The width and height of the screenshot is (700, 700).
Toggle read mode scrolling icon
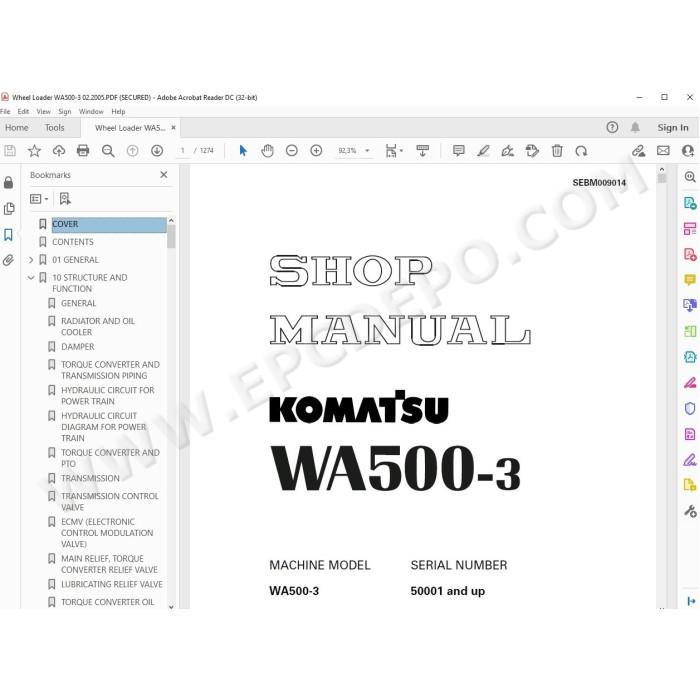pyautogui.click(x=422, y=151)
